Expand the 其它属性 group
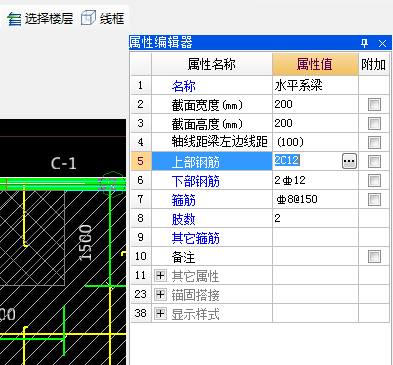This screenshot has width=393, height=365. [x=160, y=276]
